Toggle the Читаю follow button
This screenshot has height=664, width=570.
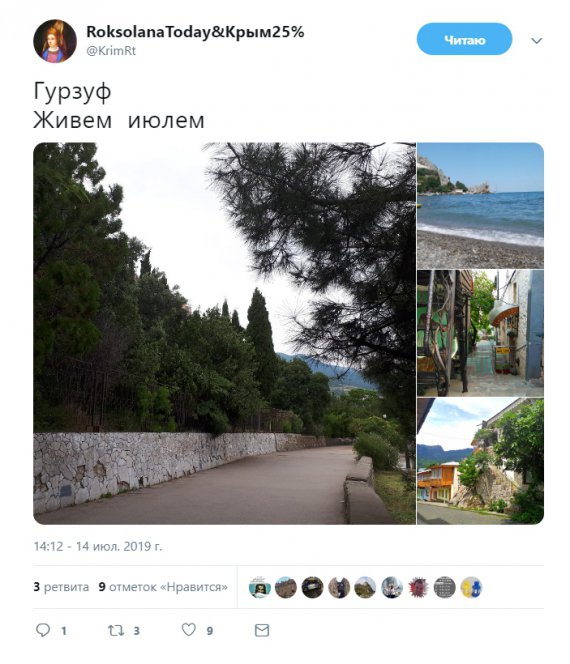click(464, 39)
